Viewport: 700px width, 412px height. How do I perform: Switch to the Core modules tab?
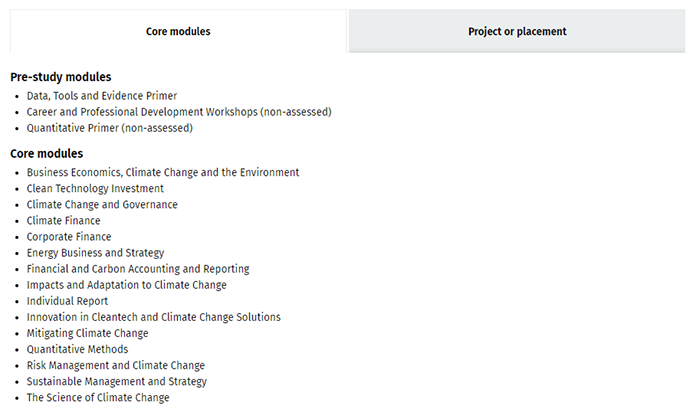click(x=178, y=31)
